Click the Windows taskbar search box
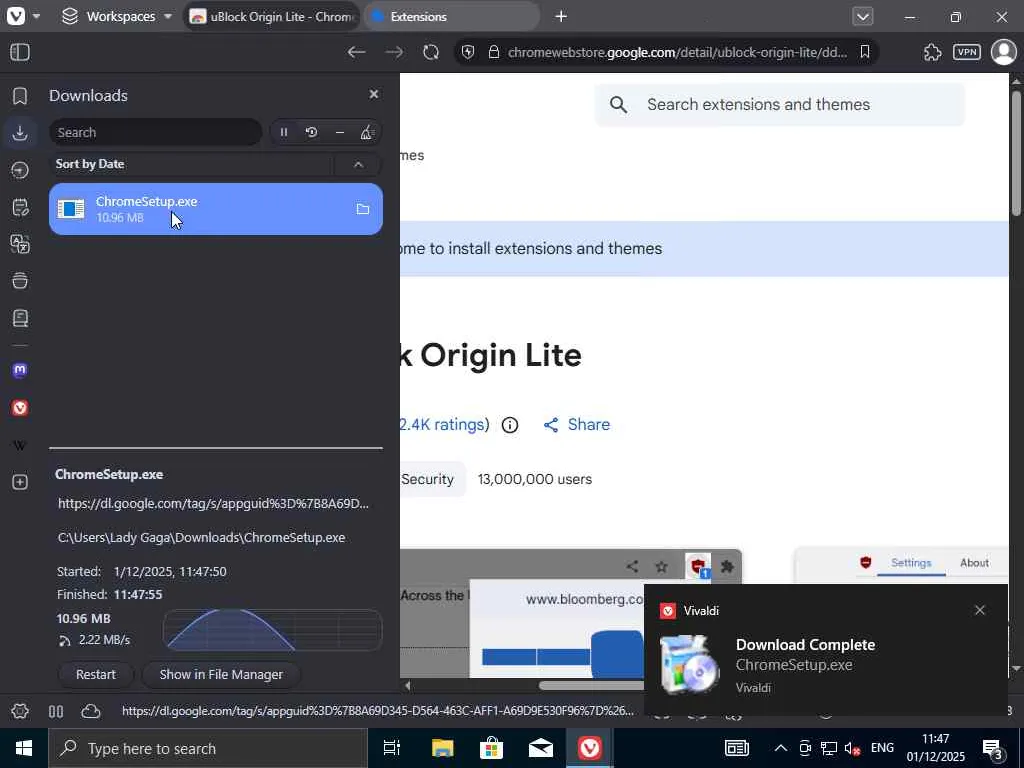This screenshot has height=768, width=1024. [208, 748]
